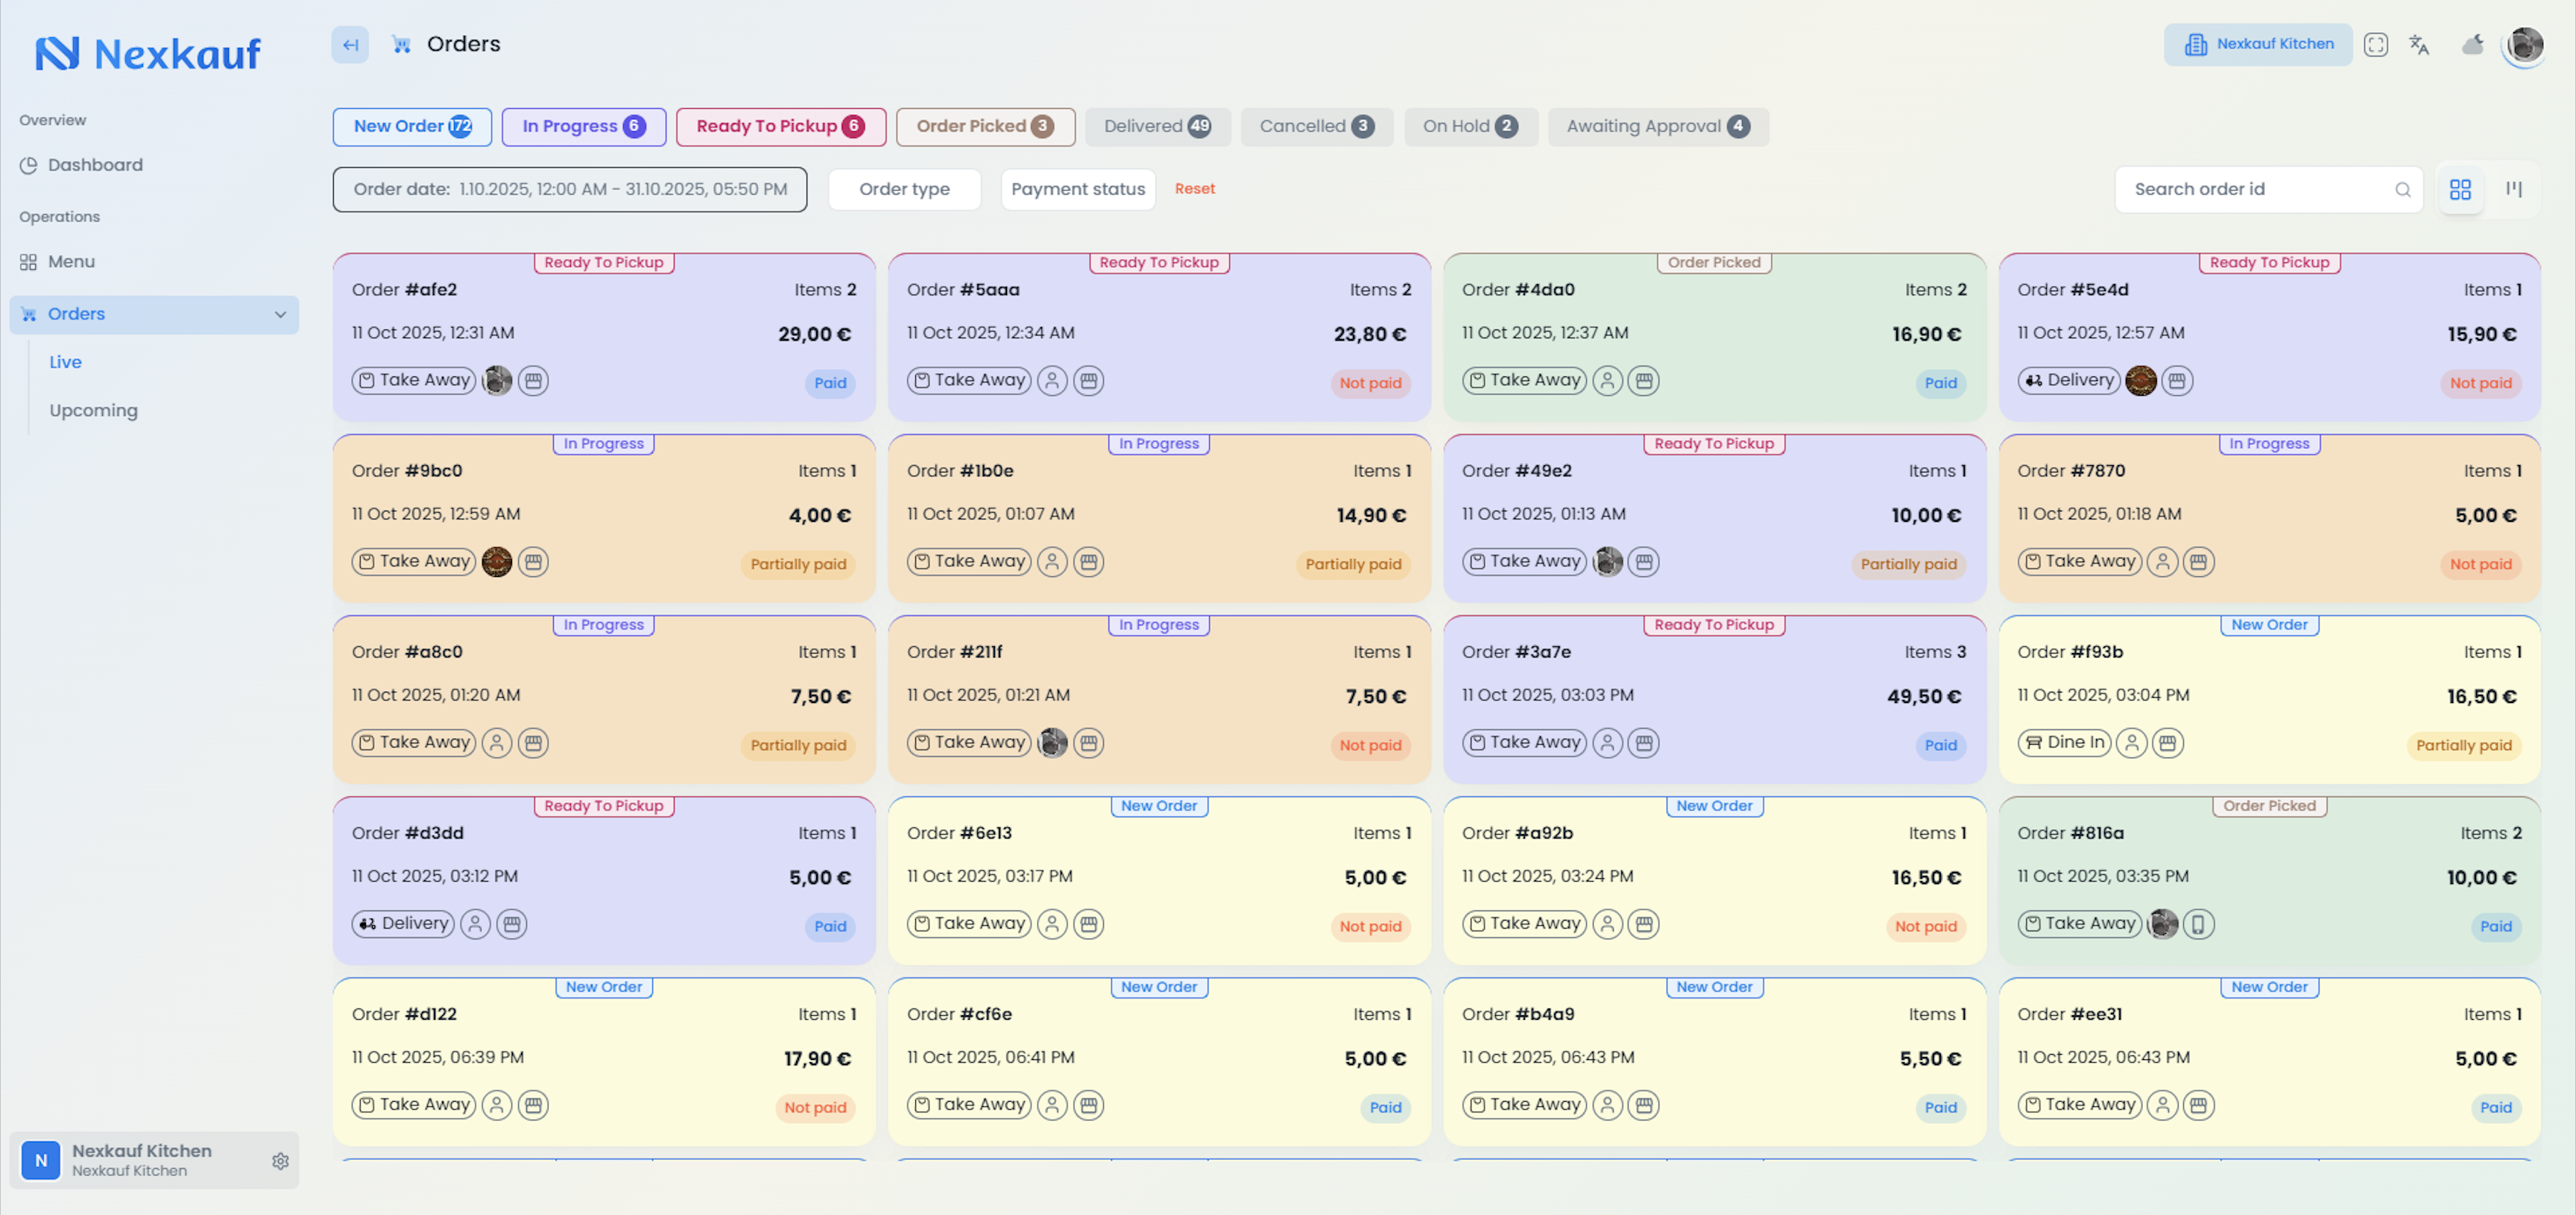Click the search magnifier icon
Image resolution: width=2576 pixels, height=1215 pixels.
point(2402,190)
